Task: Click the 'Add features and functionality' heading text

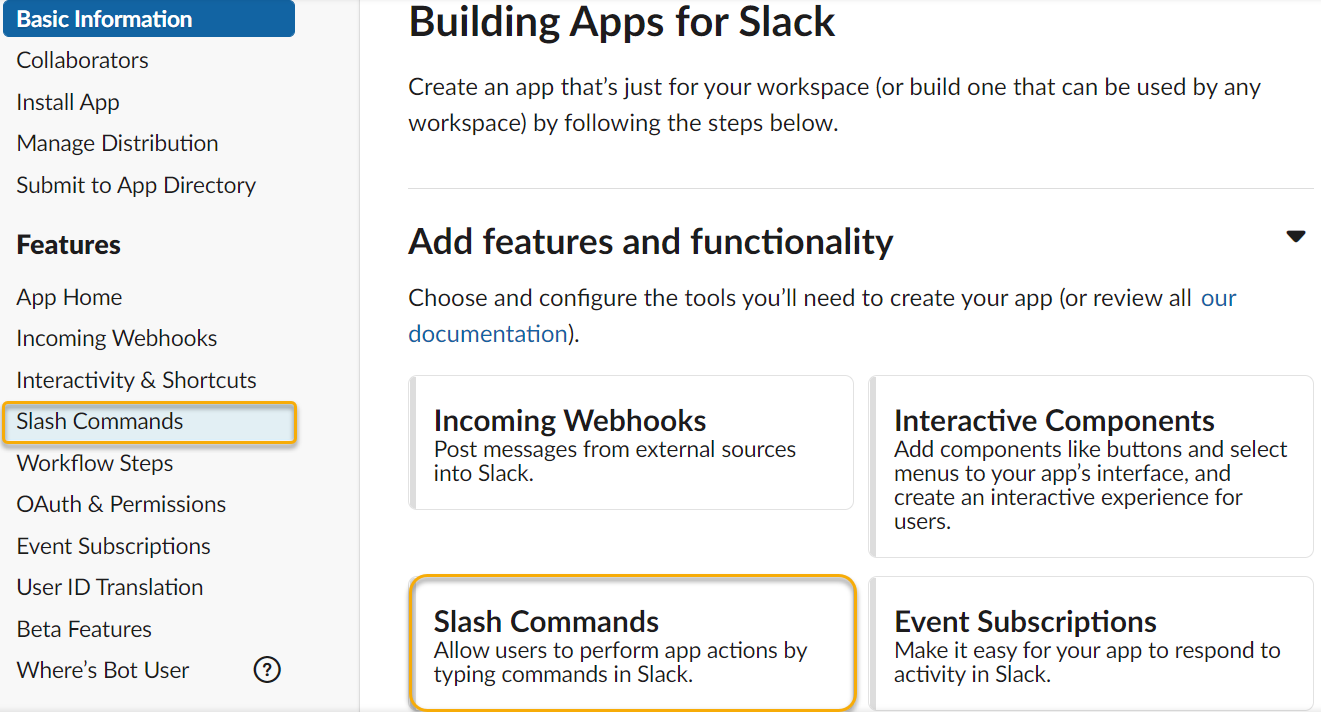Action: [651, 242]
